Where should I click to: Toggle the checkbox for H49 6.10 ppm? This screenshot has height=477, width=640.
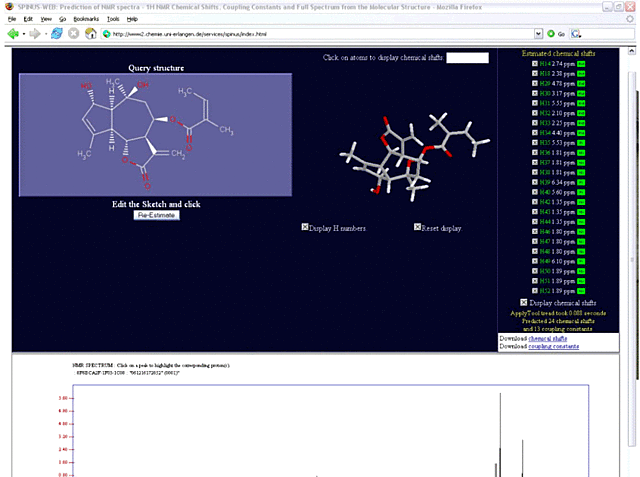click(x=535, y=261)
